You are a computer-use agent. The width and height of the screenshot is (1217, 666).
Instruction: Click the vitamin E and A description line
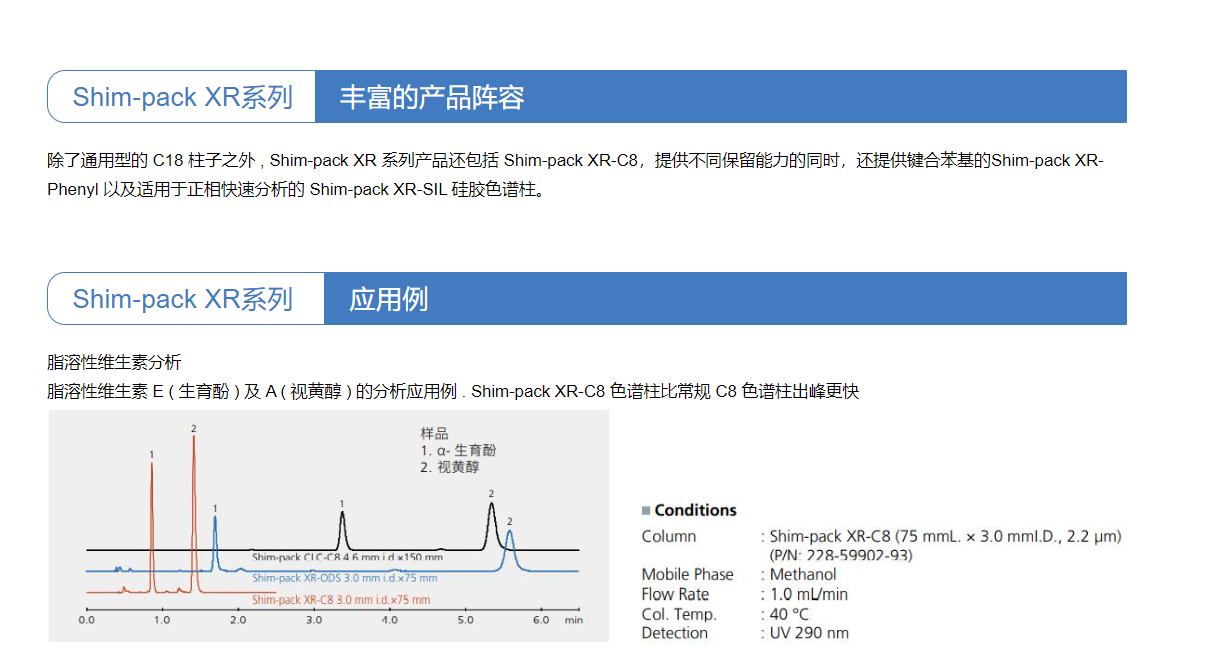pos(452,391)
